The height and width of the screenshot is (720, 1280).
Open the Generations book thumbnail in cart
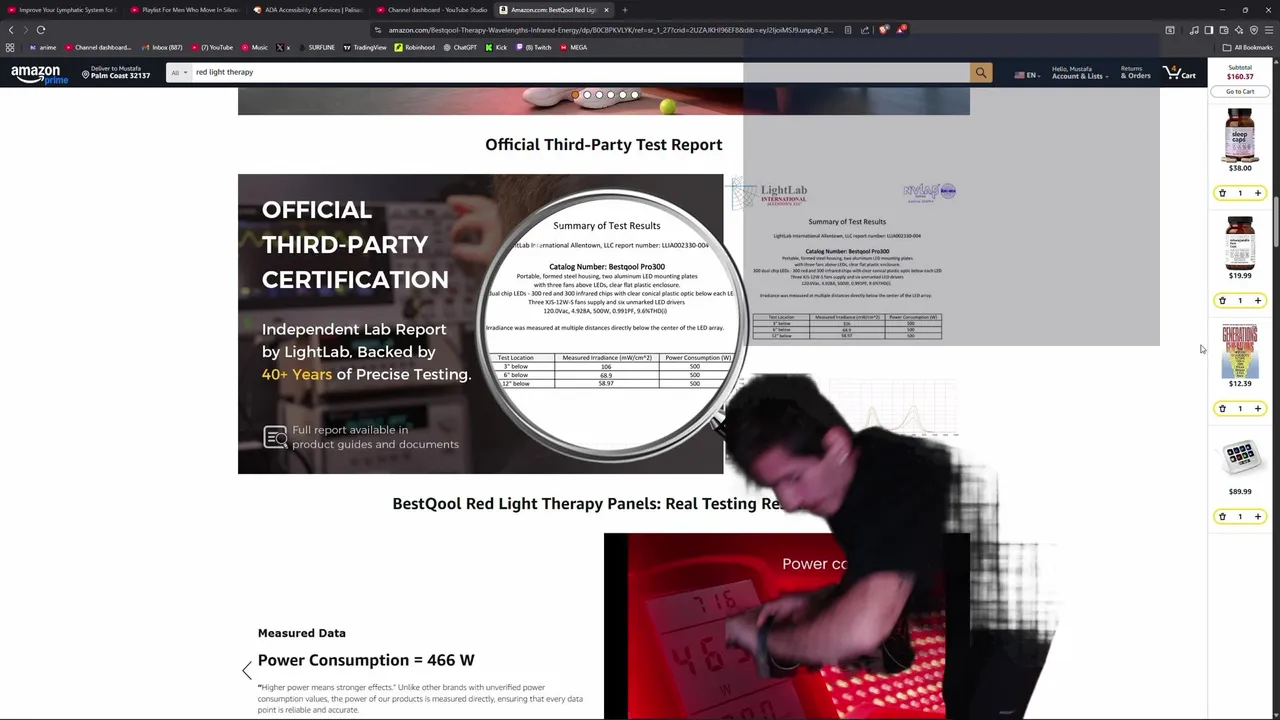[x=1240, y=350]
